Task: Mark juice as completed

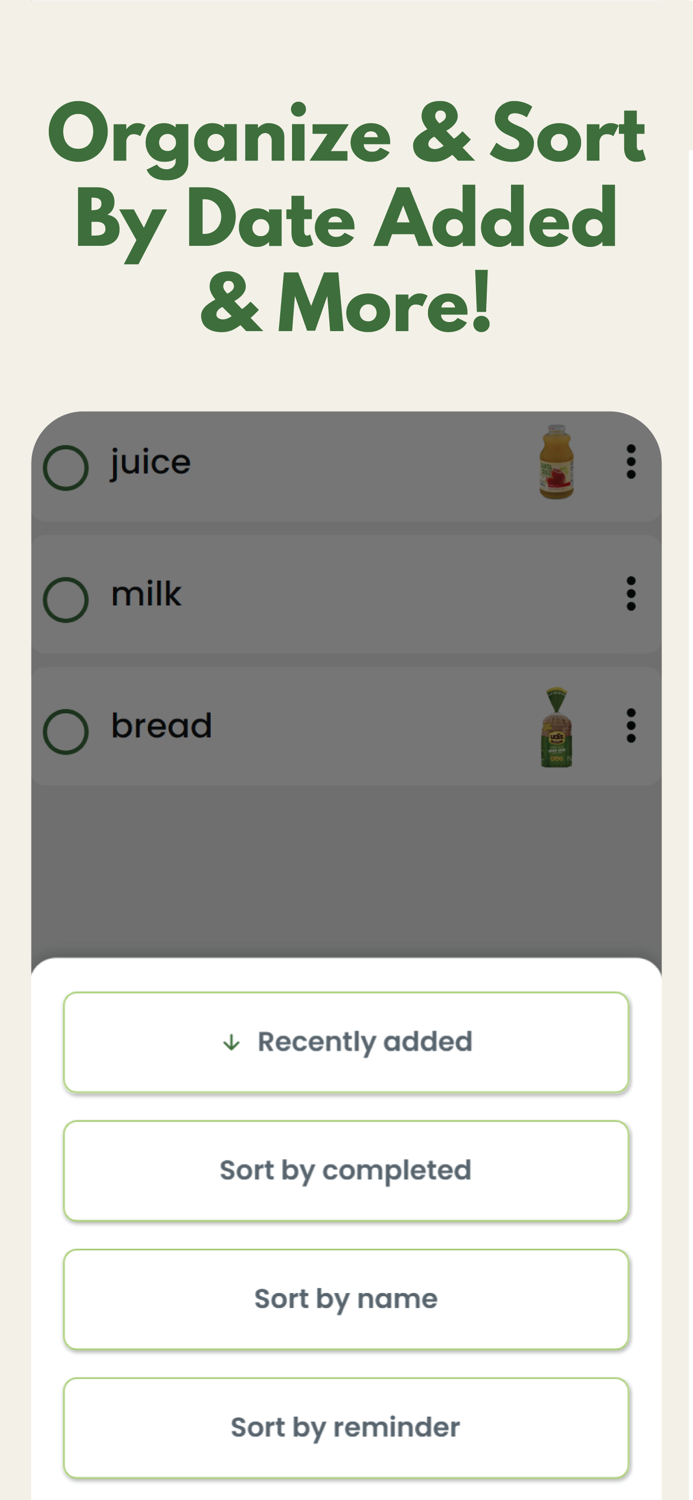Action: click(65, 467)
